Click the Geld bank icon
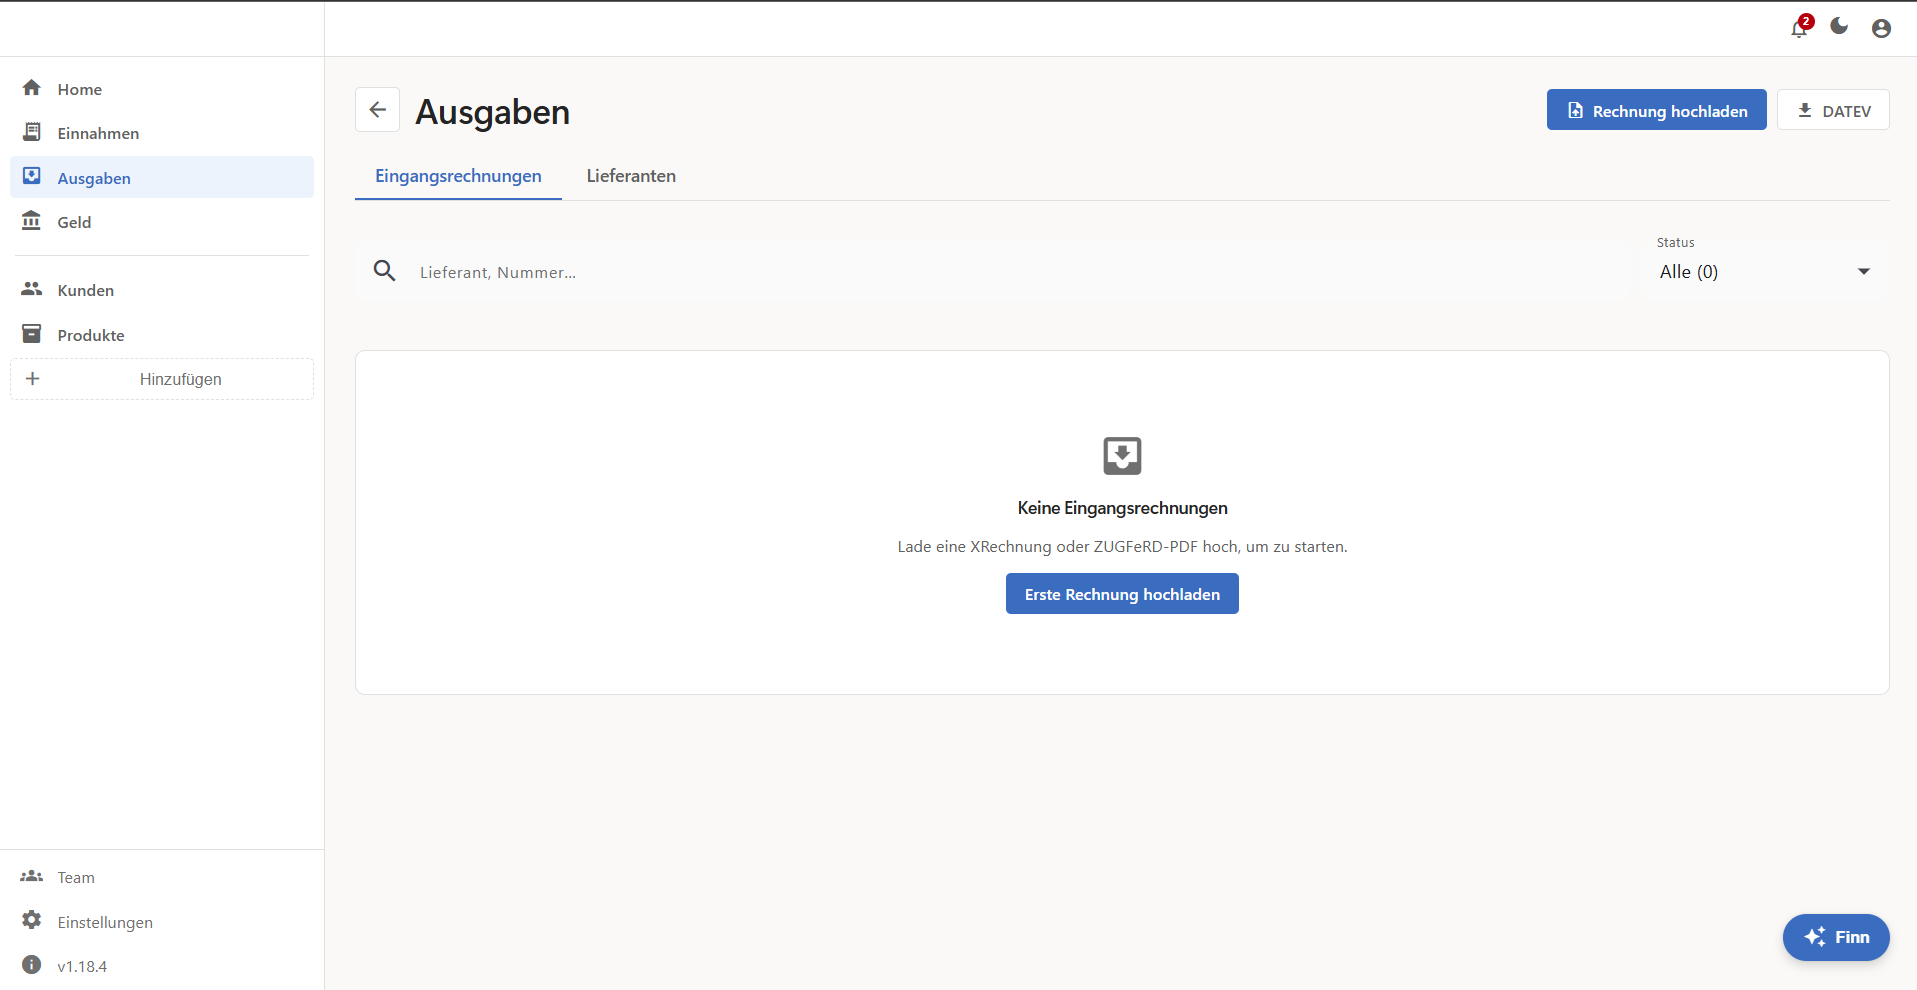The width and height of the screenshot is (1917, 990). click(x=32, y=221)
